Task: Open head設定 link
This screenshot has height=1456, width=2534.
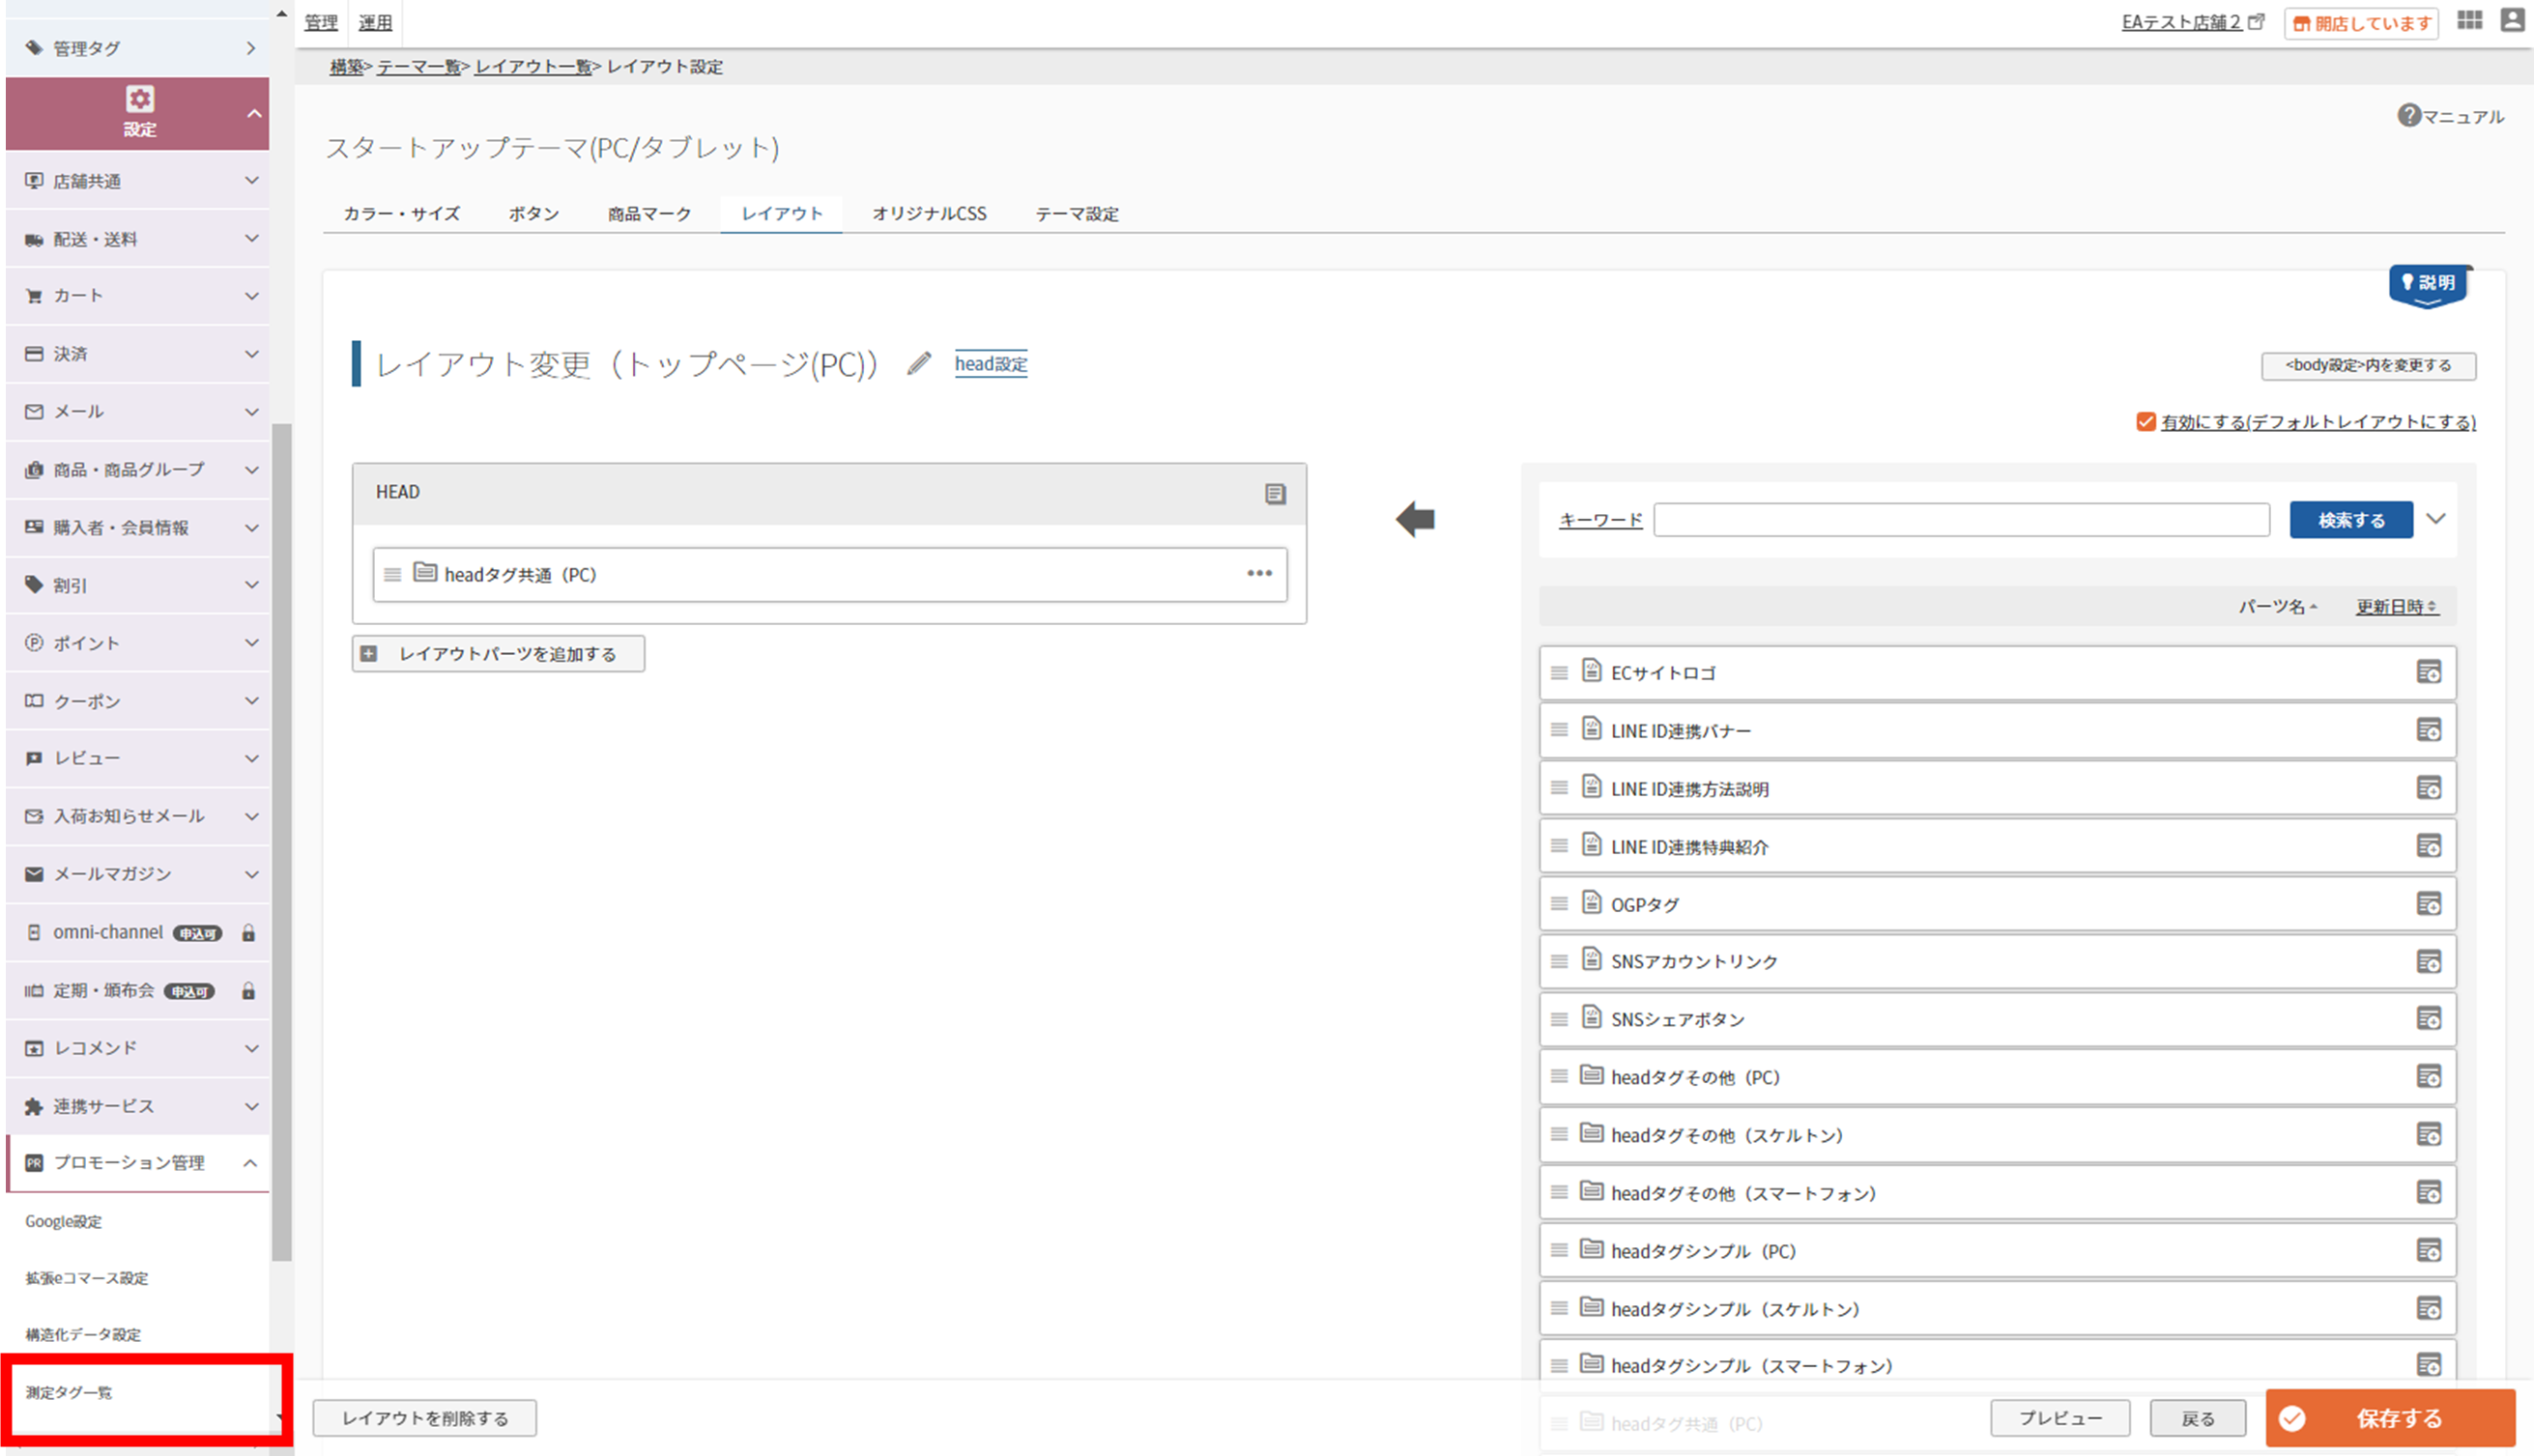Action: [990, 364]
